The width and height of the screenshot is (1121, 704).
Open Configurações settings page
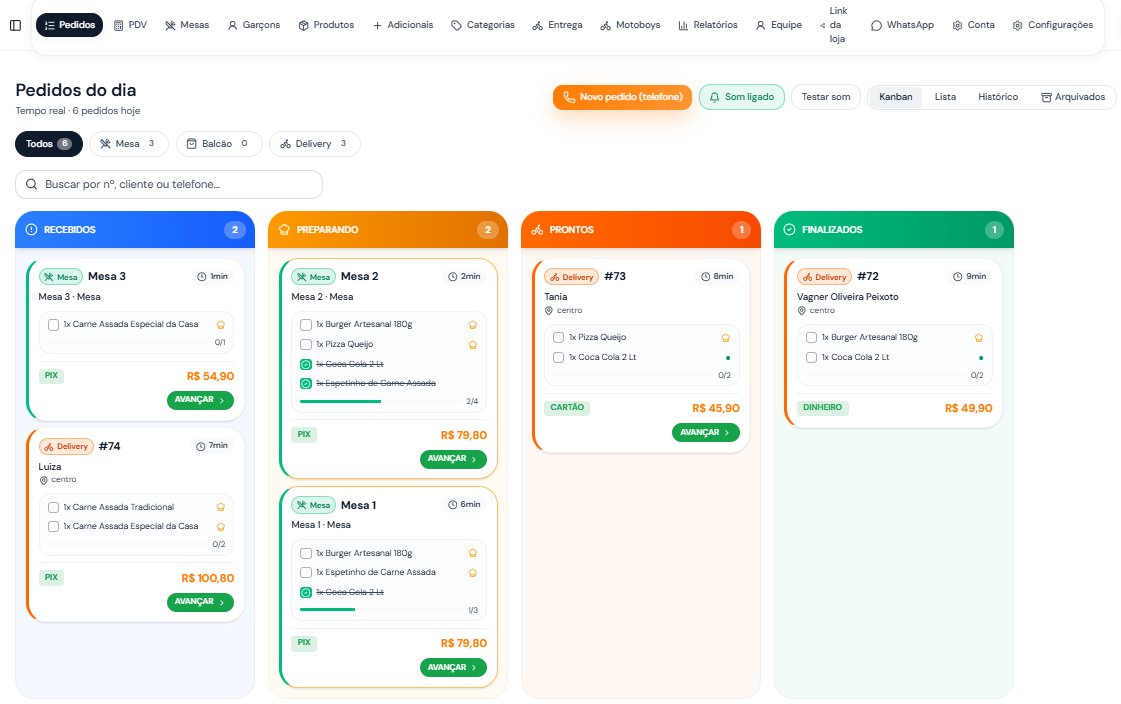click(1053, 25)
